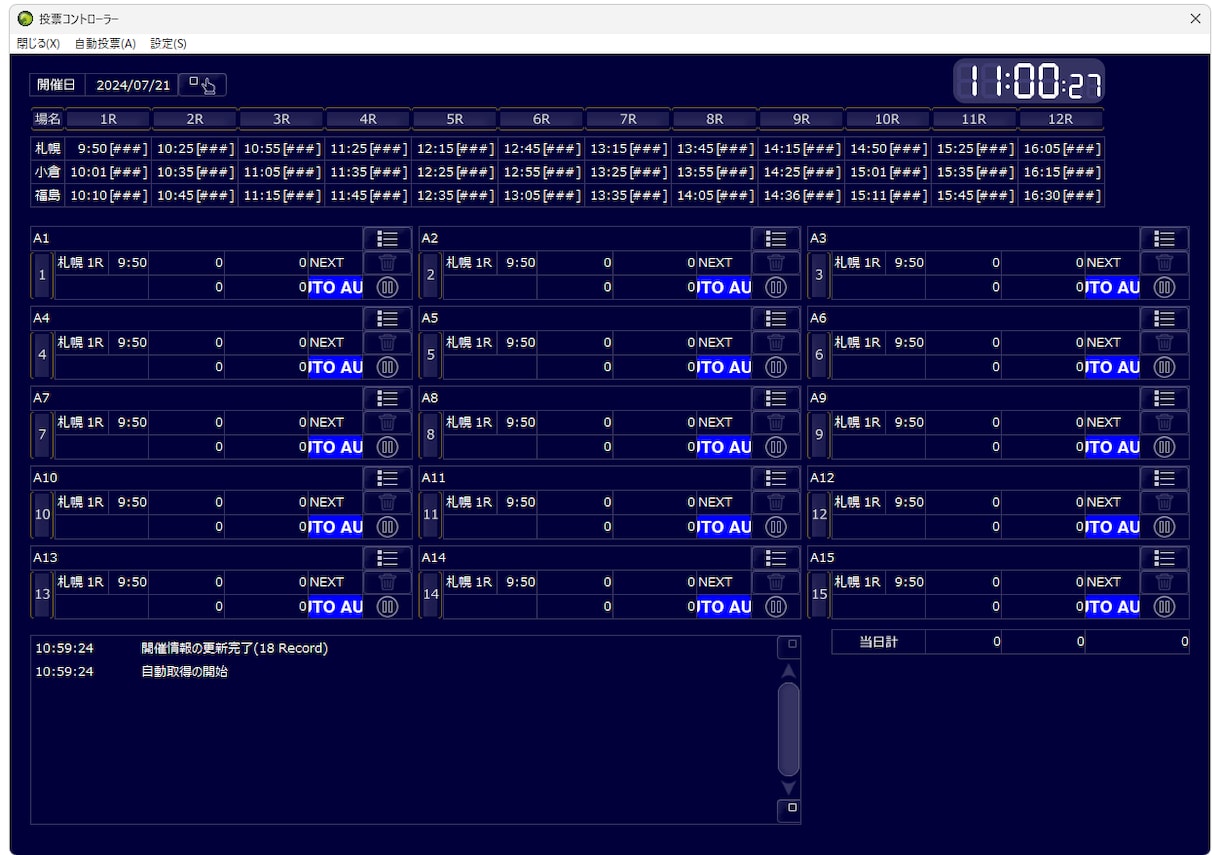The image size is (1220, 855).
Task: Select the 札幌 1R cell showing 9:50
Action: point(108,149)
